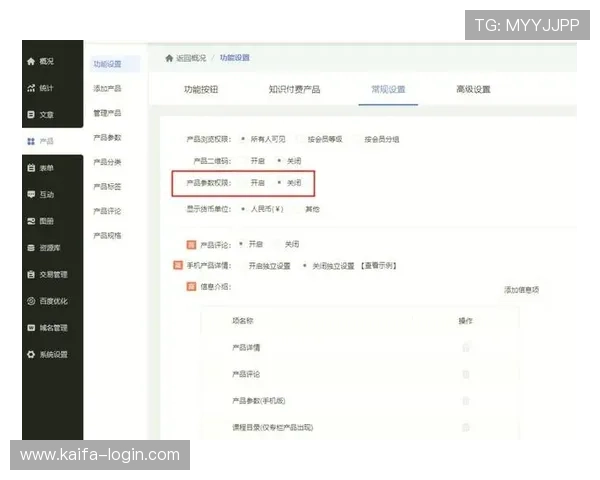Select 所有人可见 for 产品浏览权限
600x480 pixels.
point(243,139)
